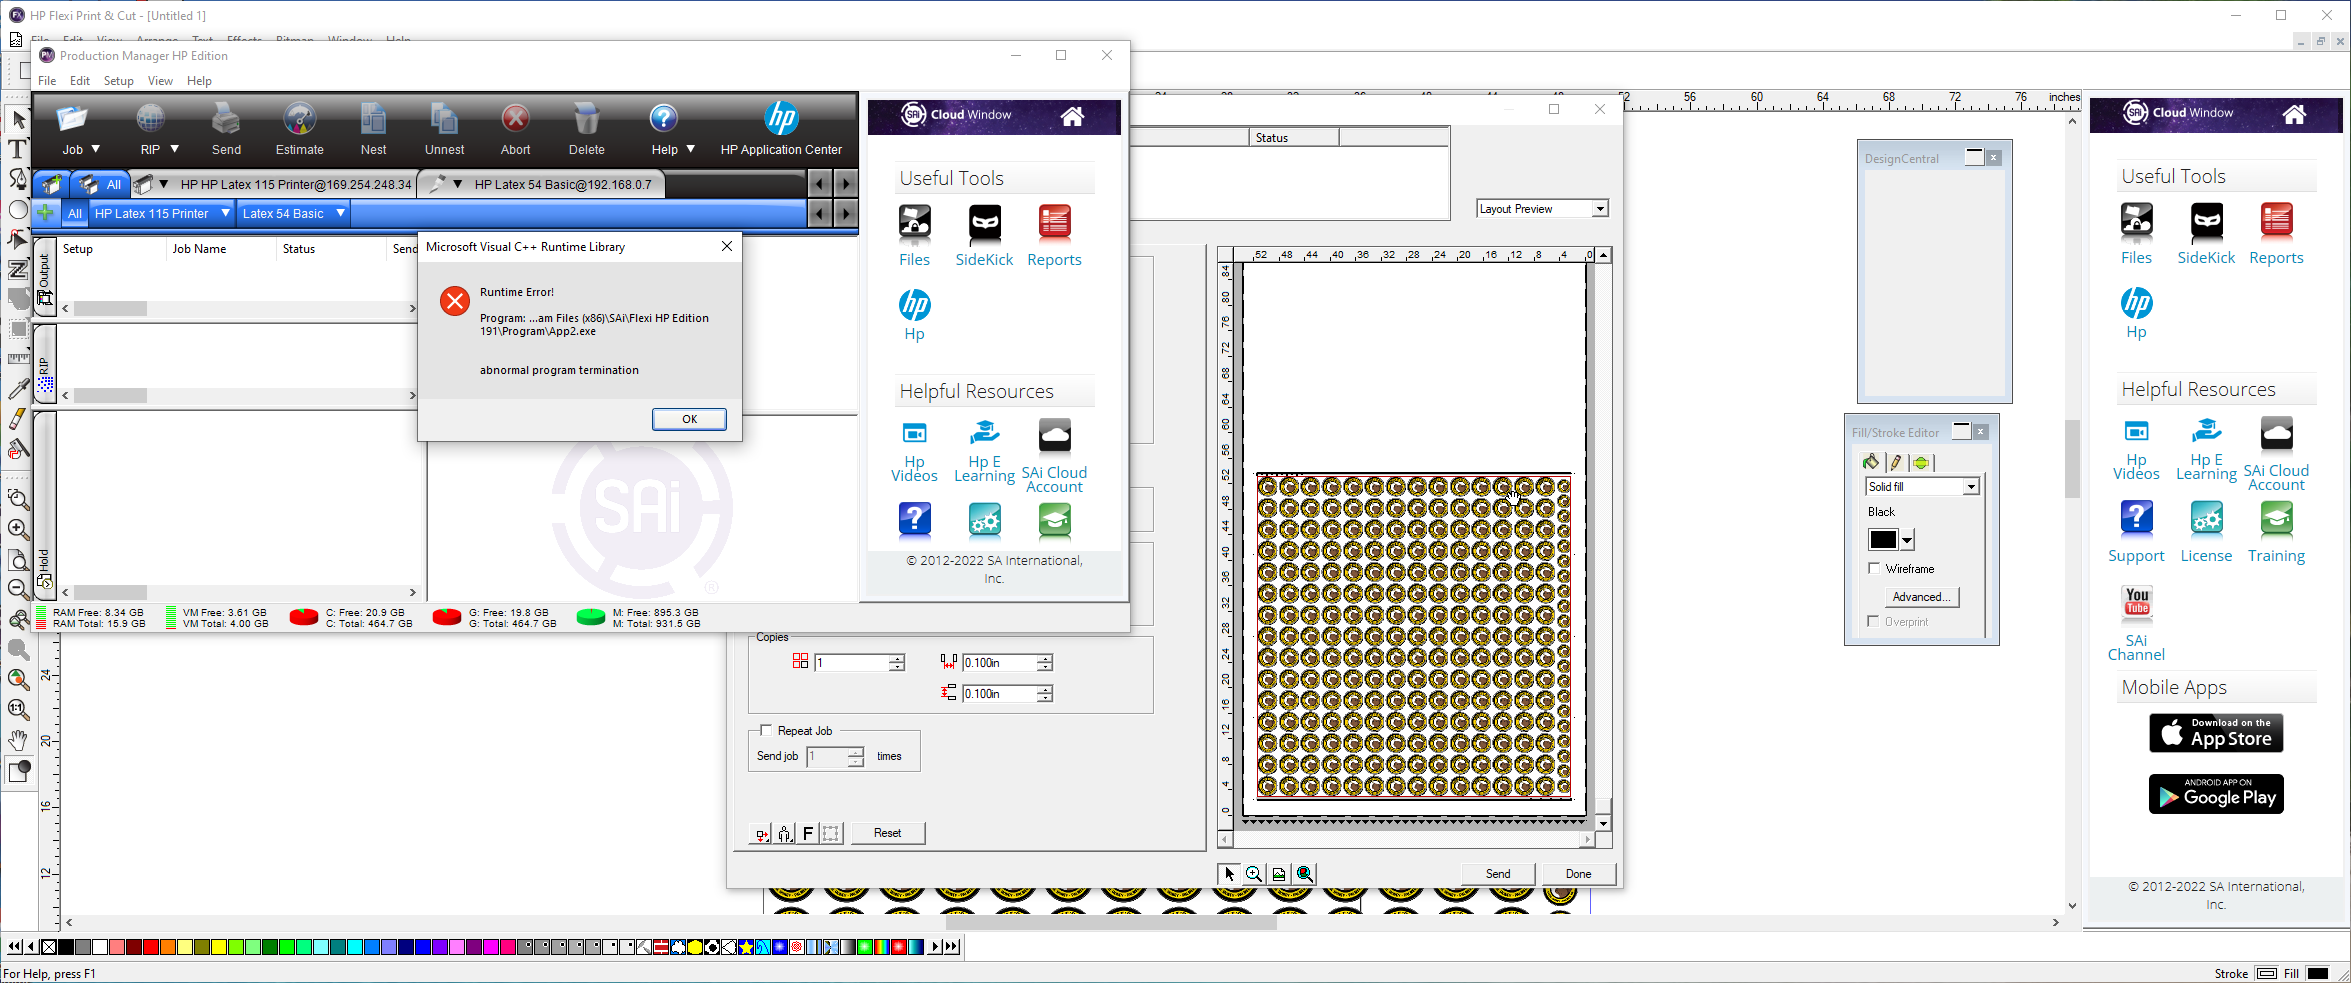Click the Advanced... button in Fill/Stroke Editor

coord(1921,597)
